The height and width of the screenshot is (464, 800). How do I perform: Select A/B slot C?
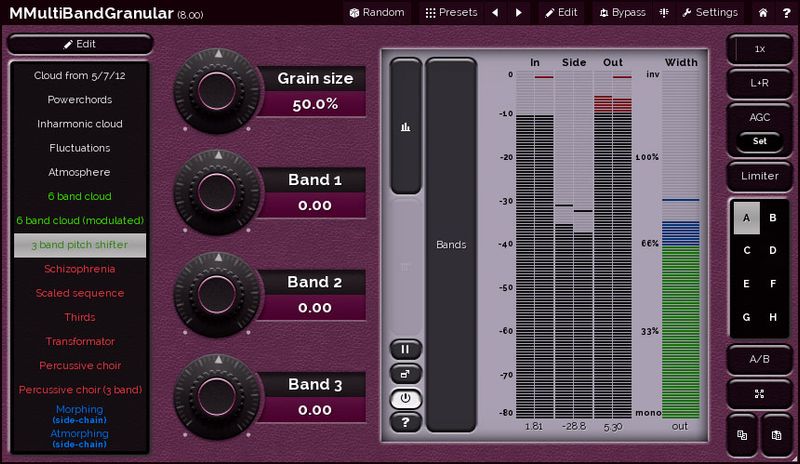[746, 251]
